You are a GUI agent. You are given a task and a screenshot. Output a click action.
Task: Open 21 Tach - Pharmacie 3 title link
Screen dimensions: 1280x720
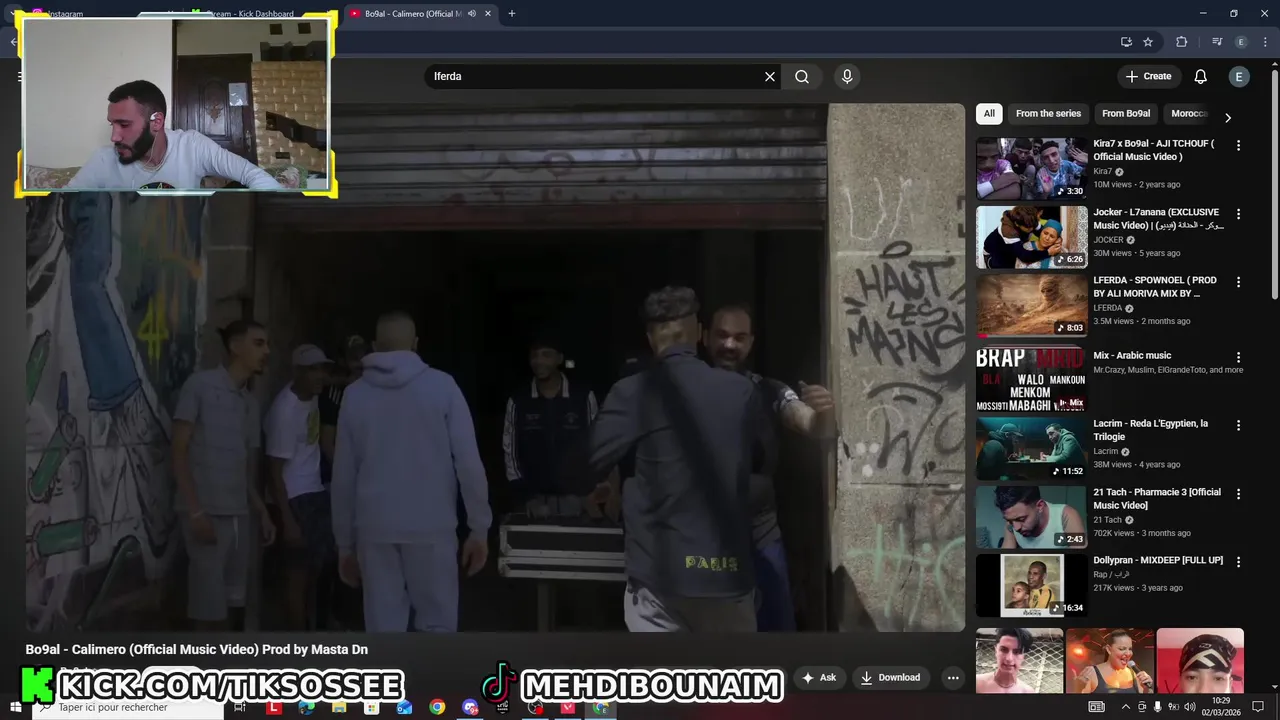point(1157,498)
